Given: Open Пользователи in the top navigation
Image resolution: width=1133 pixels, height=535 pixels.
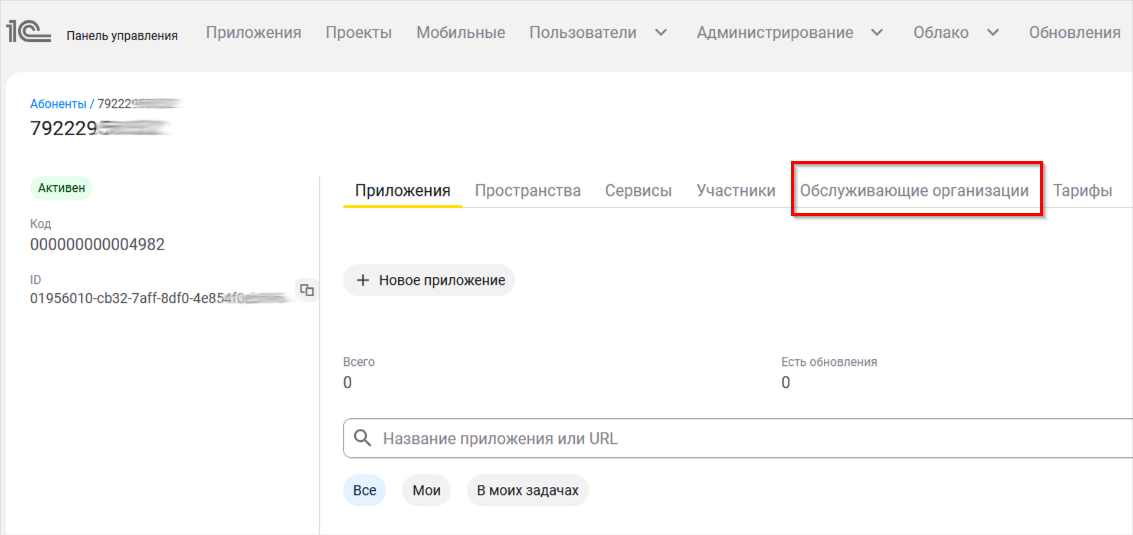Looking at the screenshot, I should click(x=583, y=33).
